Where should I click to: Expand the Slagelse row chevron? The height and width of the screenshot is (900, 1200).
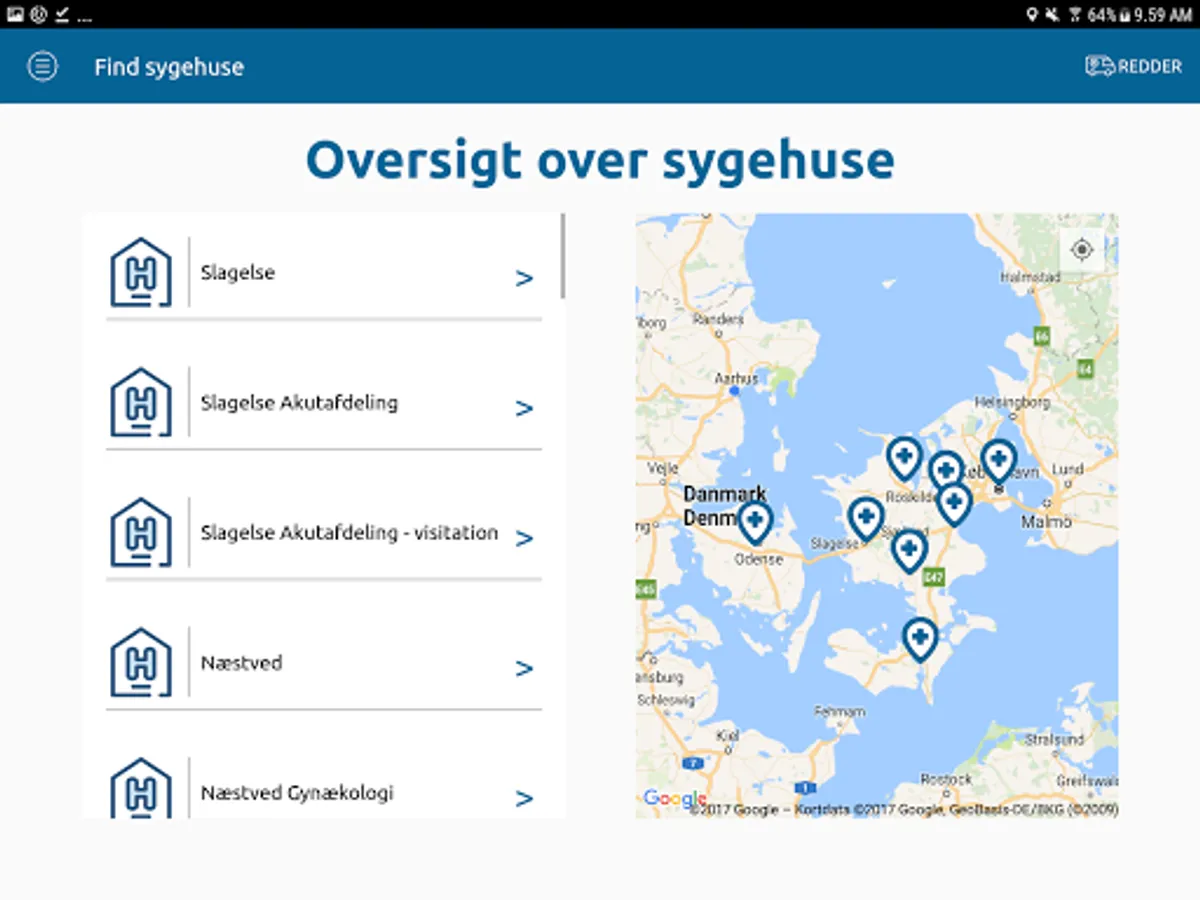524,279
